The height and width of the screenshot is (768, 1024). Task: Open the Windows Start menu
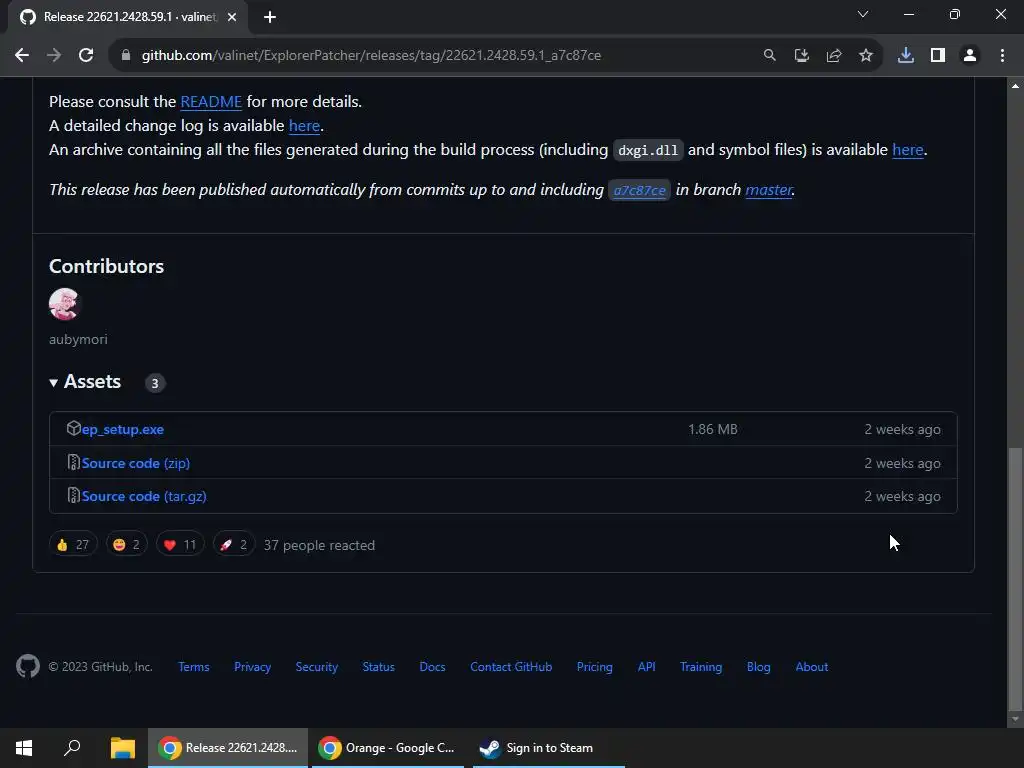24,748
